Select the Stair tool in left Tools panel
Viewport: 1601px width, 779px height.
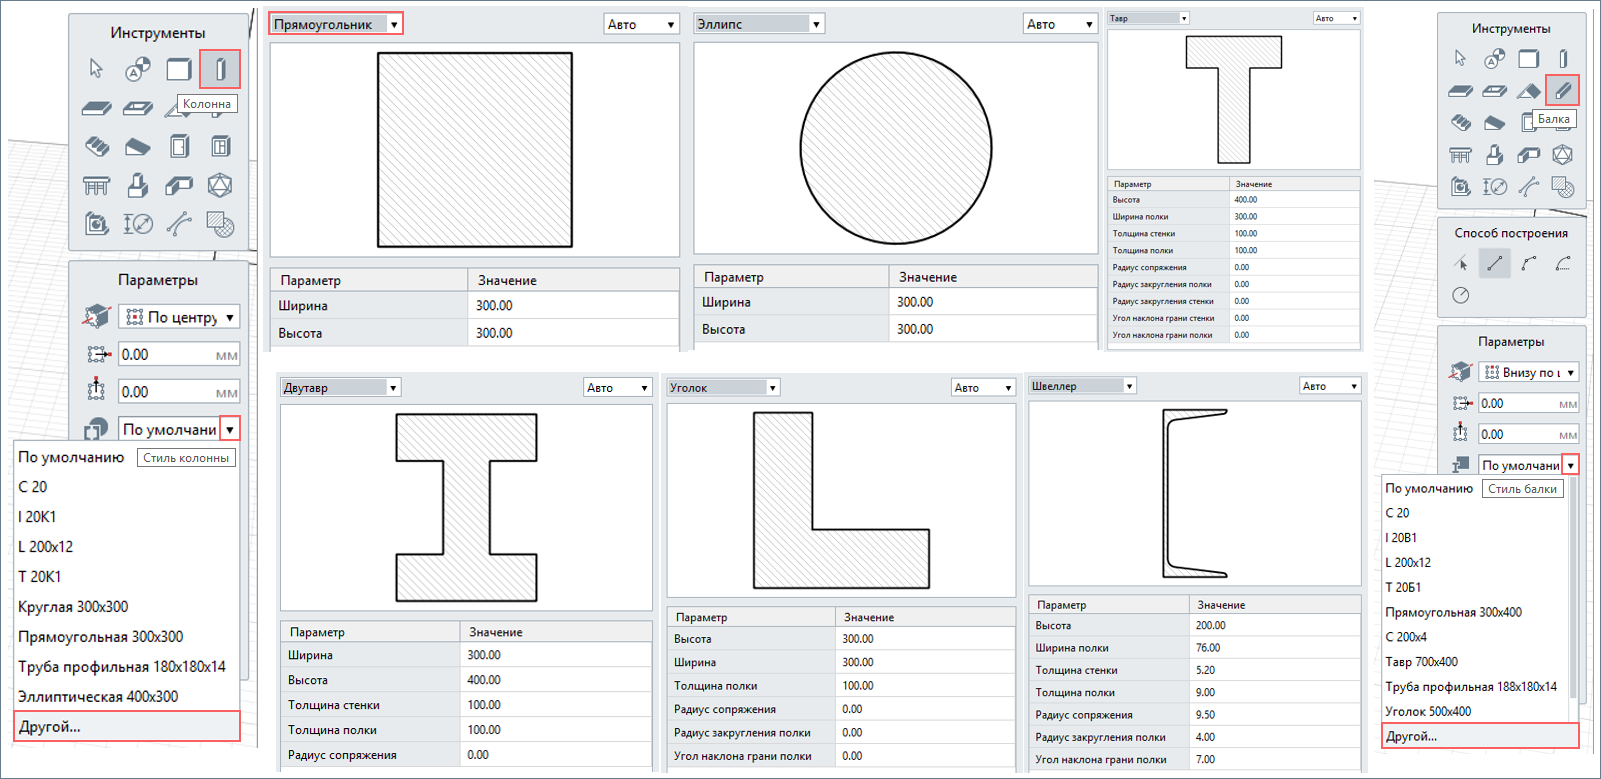(x=96, y=147)
